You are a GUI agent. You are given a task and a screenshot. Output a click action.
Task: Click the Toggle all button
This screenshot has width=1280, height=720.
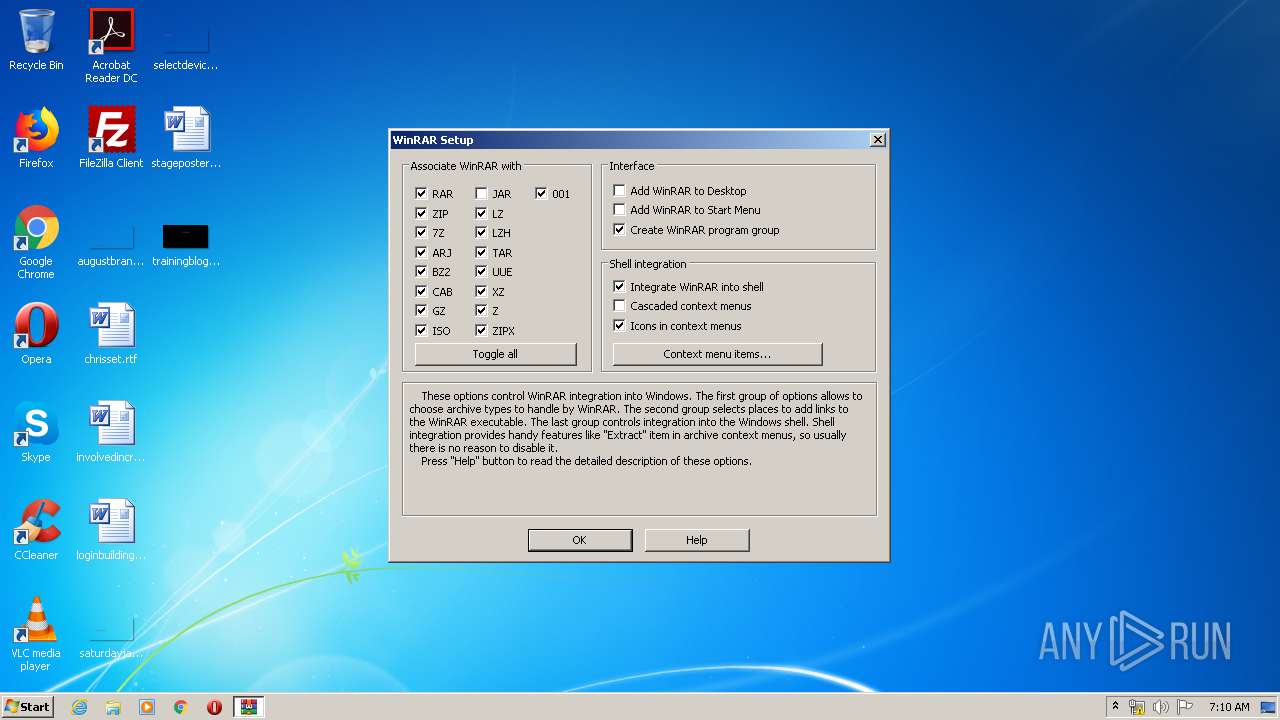[495, 354]
